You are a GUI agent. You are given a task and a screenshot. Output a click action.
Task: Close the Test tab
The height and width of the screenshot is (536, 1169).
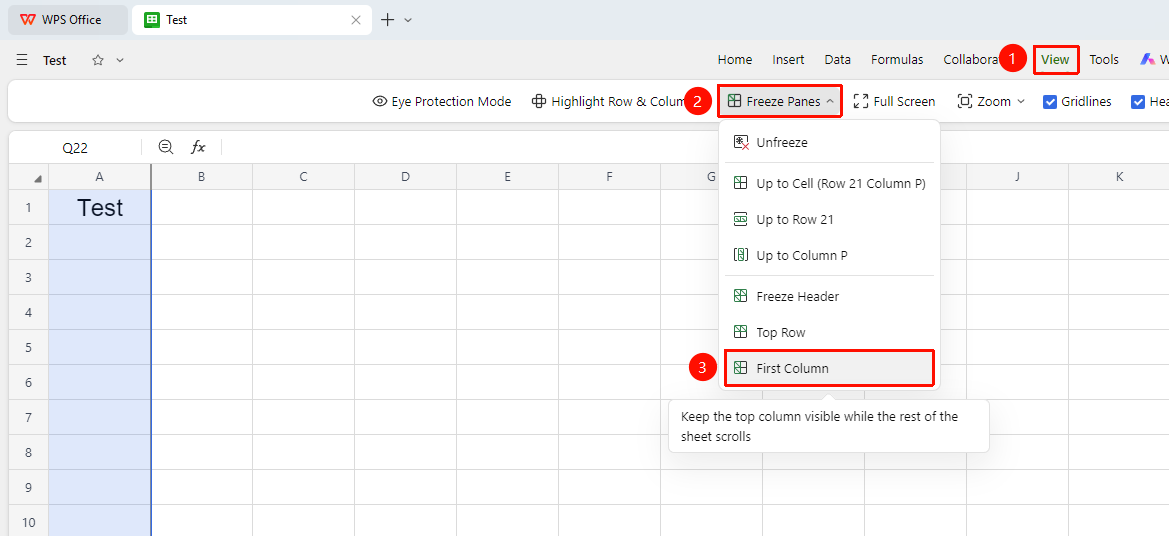pos(356,20)
